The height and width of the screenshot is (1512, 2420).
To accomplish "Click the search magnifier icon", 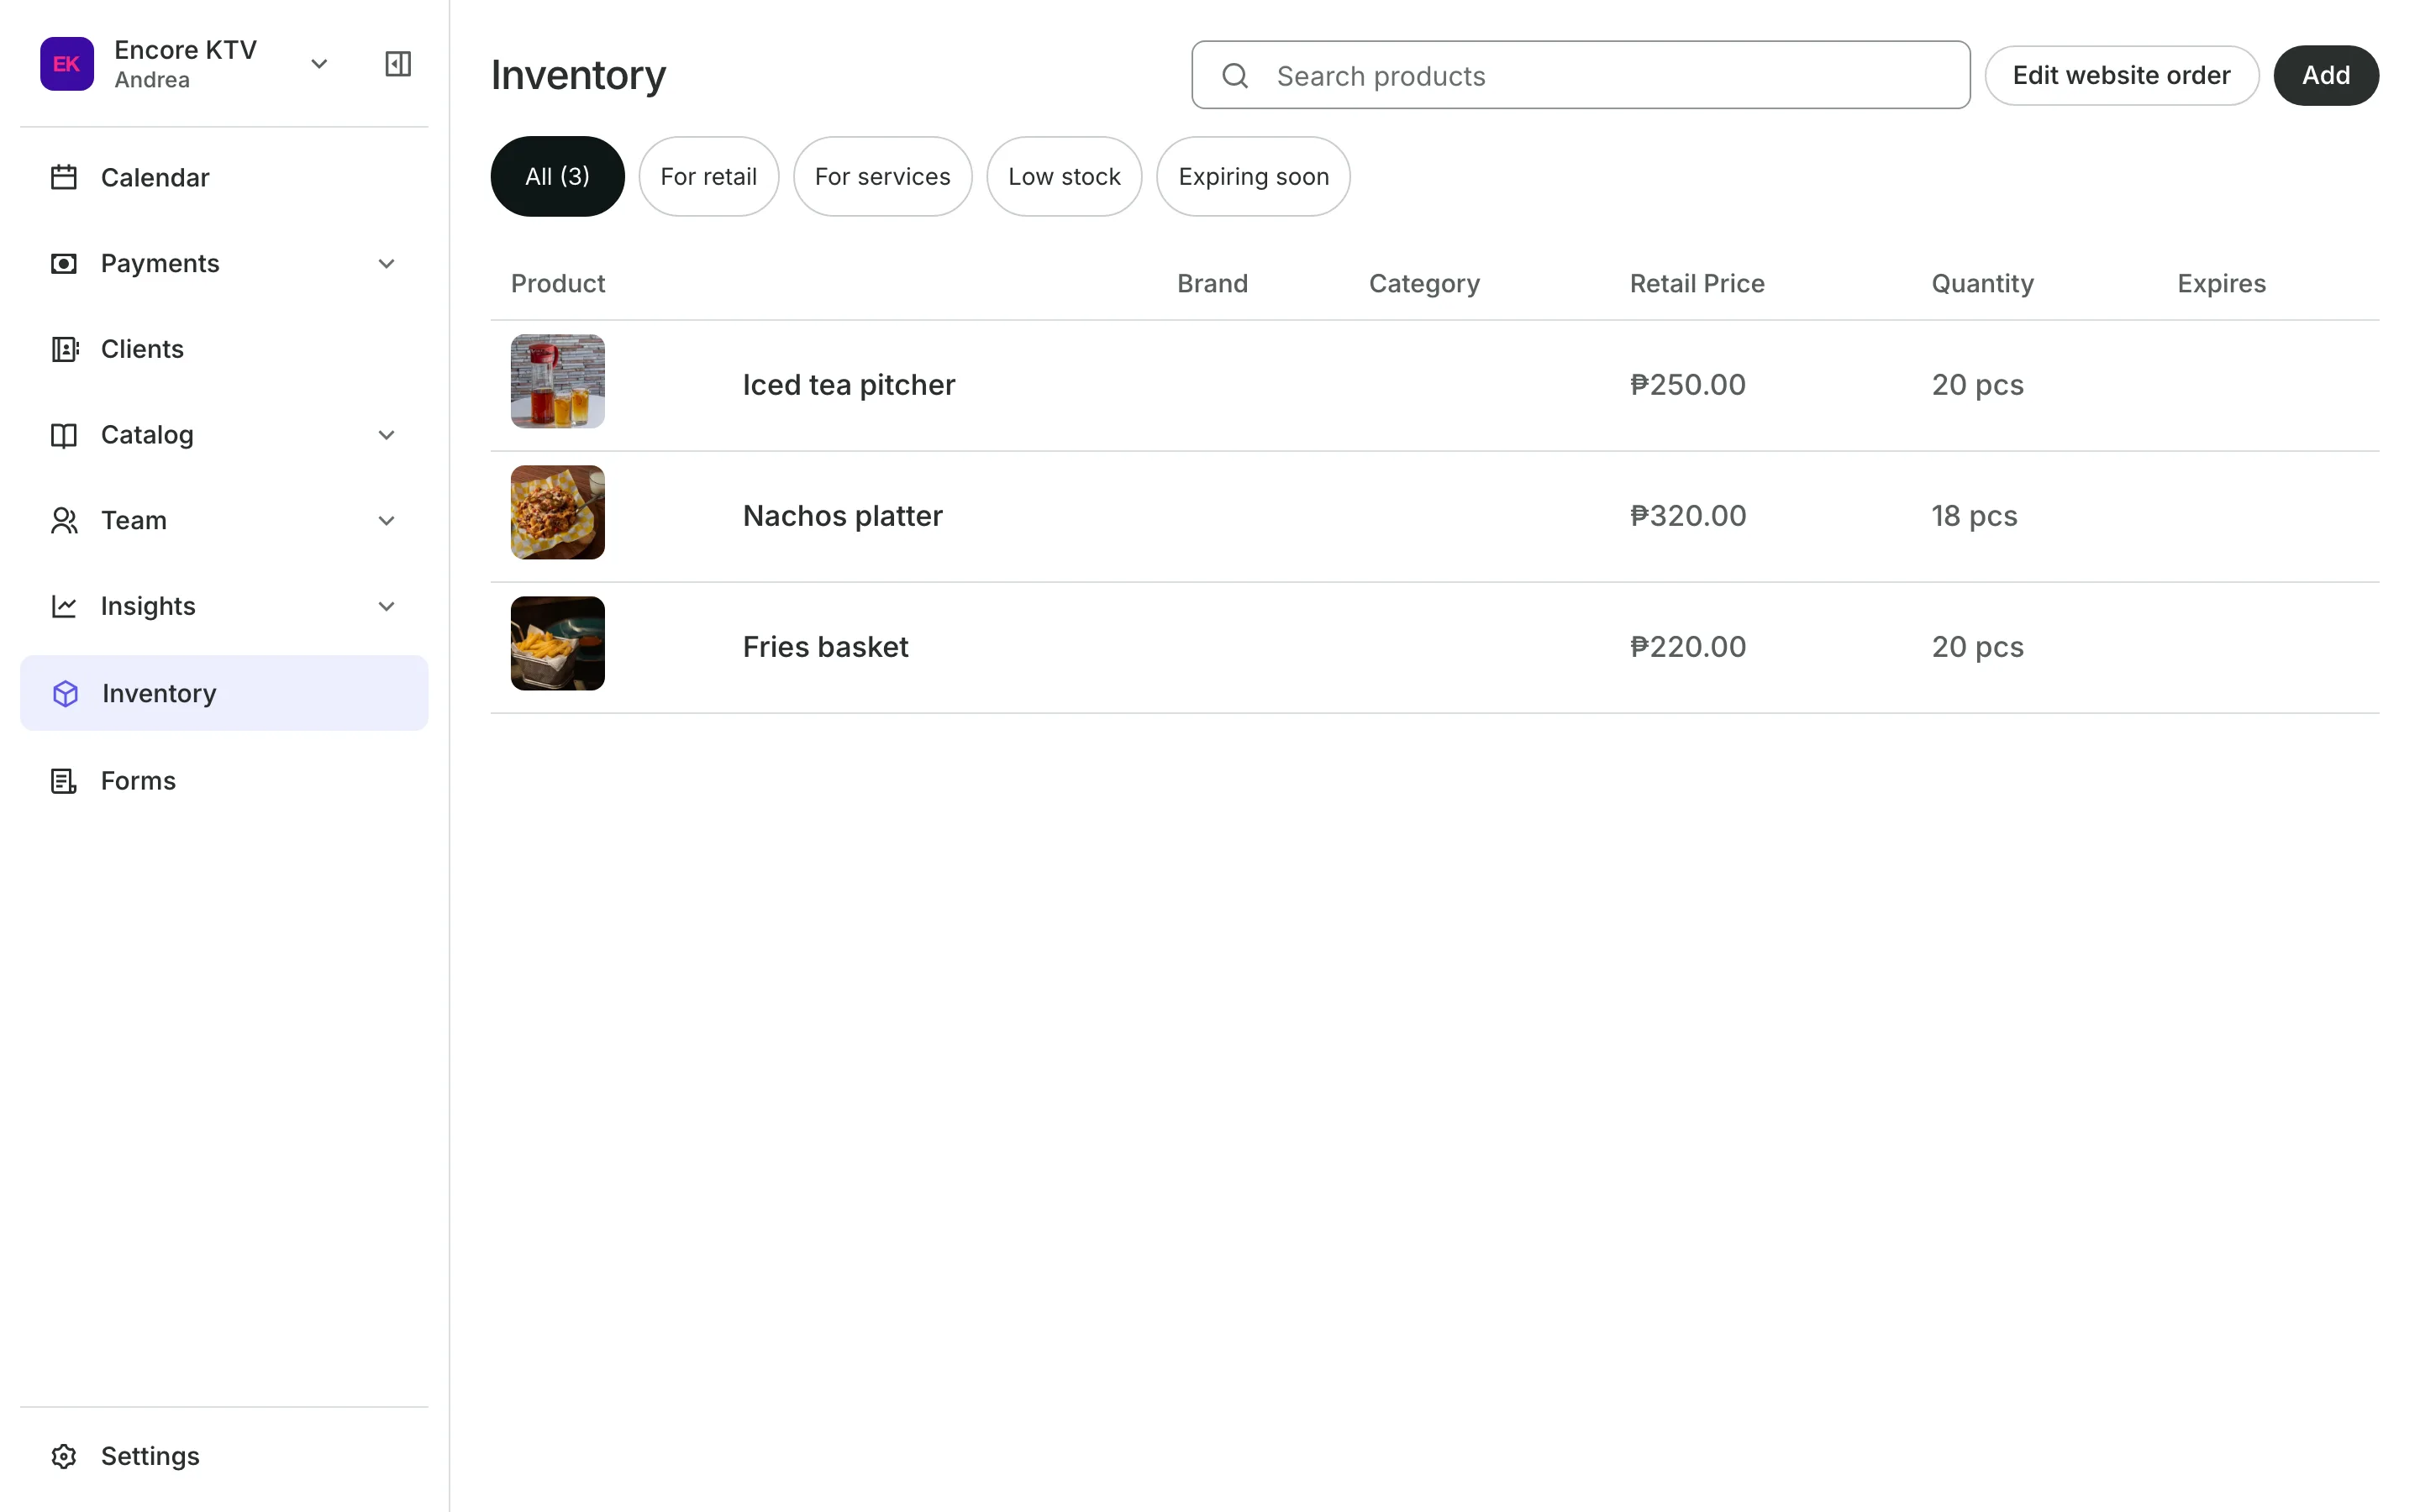I will (x=1235, y=75).
